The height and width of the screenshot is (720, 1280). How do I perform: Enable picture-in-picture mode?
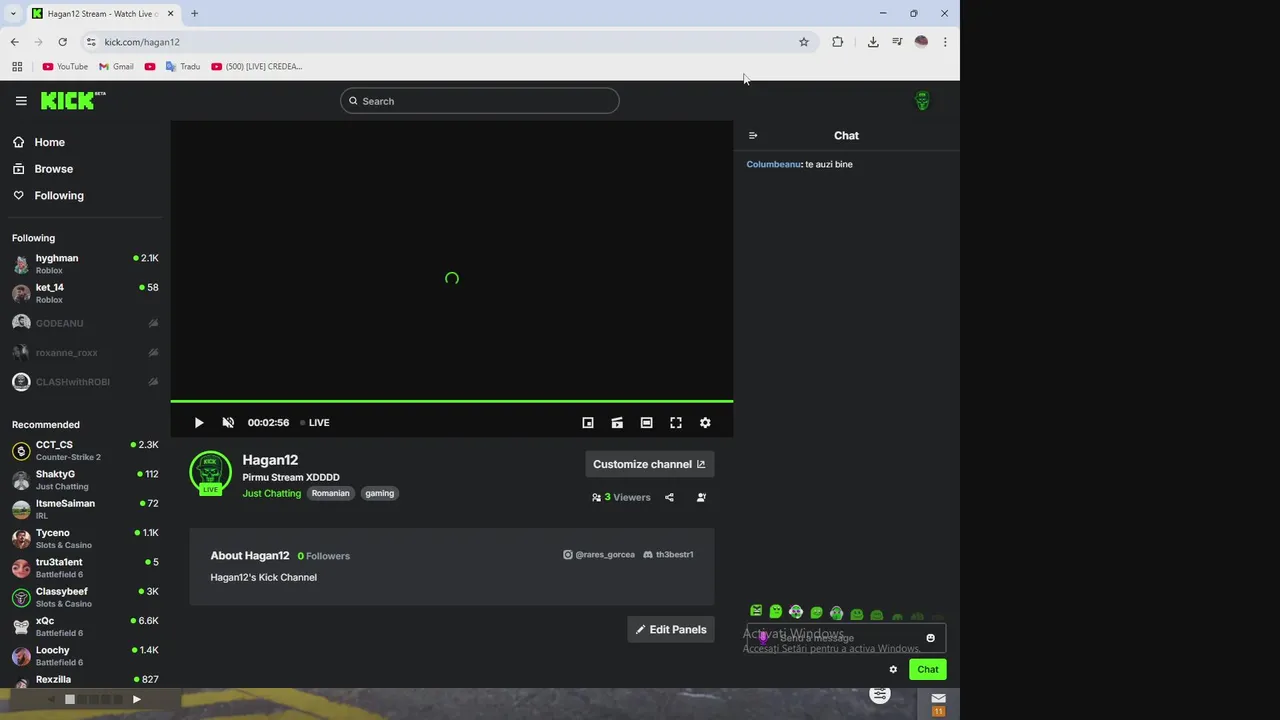pos(588,423)
